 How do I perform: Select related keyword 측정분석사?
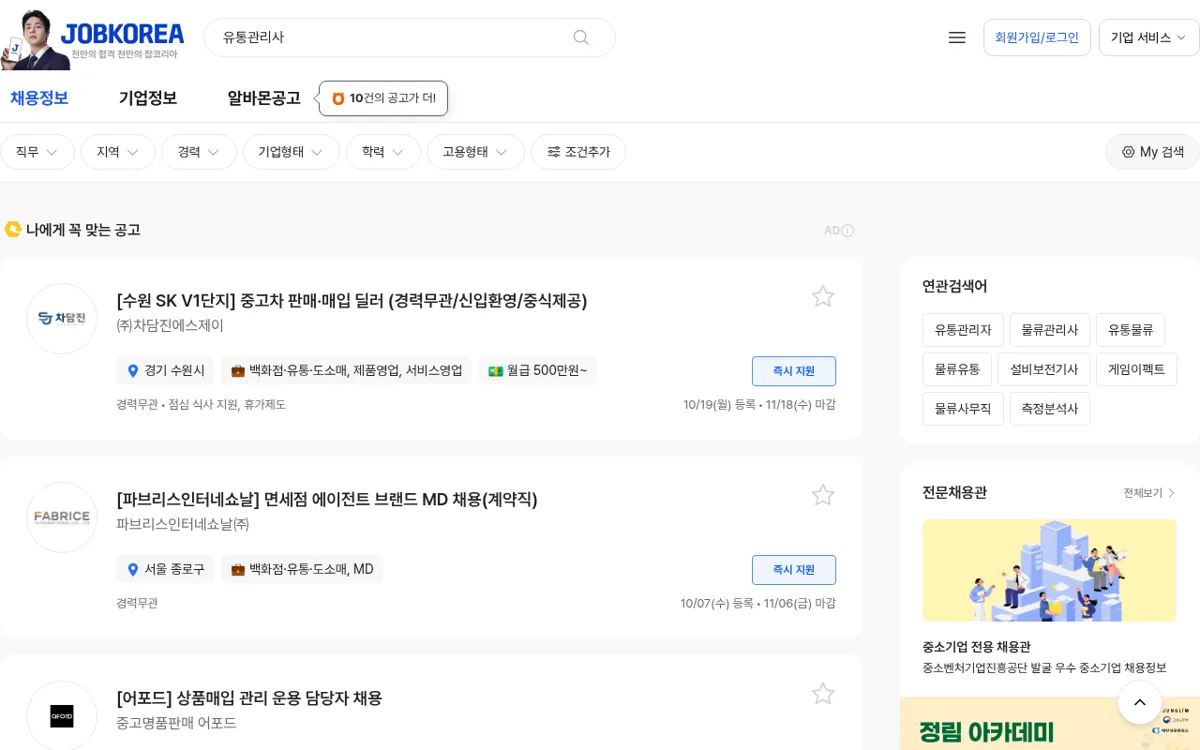(x=1050, y=409)
